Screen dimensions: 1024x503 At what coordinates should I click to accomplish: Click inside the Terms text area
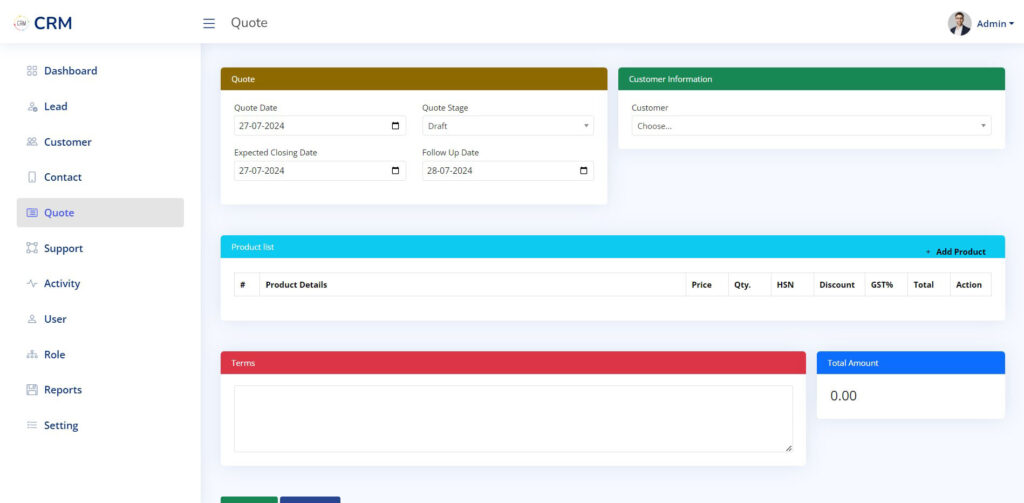point(513,419)
